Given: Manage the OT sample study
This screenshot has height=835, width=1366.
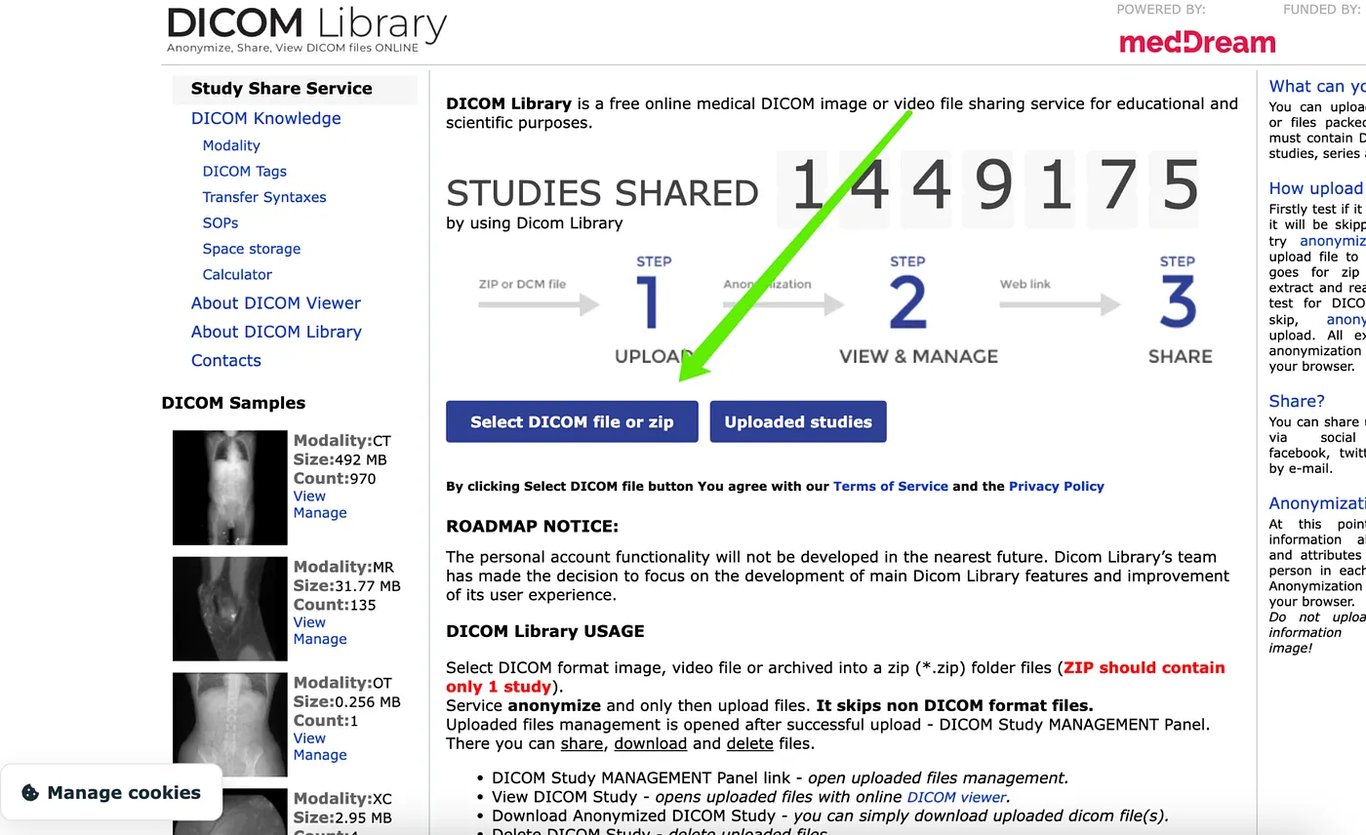Looking at the screenshot, I should [x=320, y=755].
